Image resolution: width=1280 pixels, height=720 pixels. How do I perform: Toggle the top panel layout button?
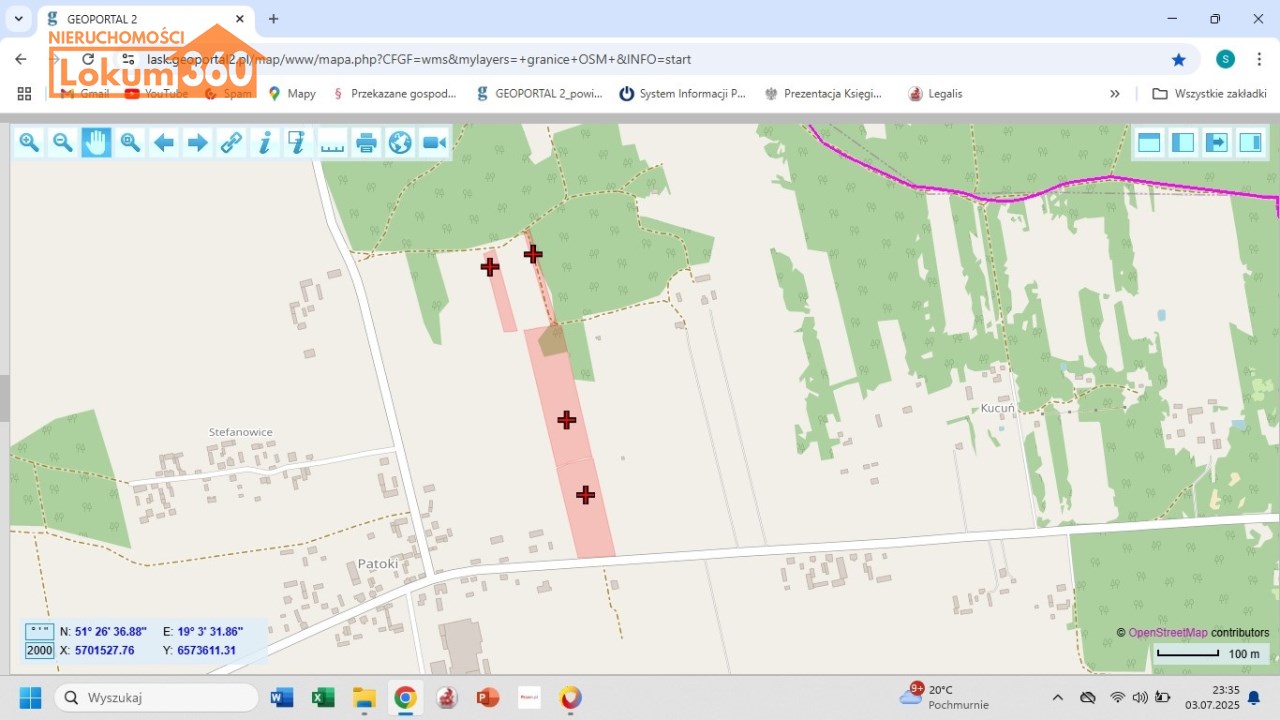coord(1149,143)
